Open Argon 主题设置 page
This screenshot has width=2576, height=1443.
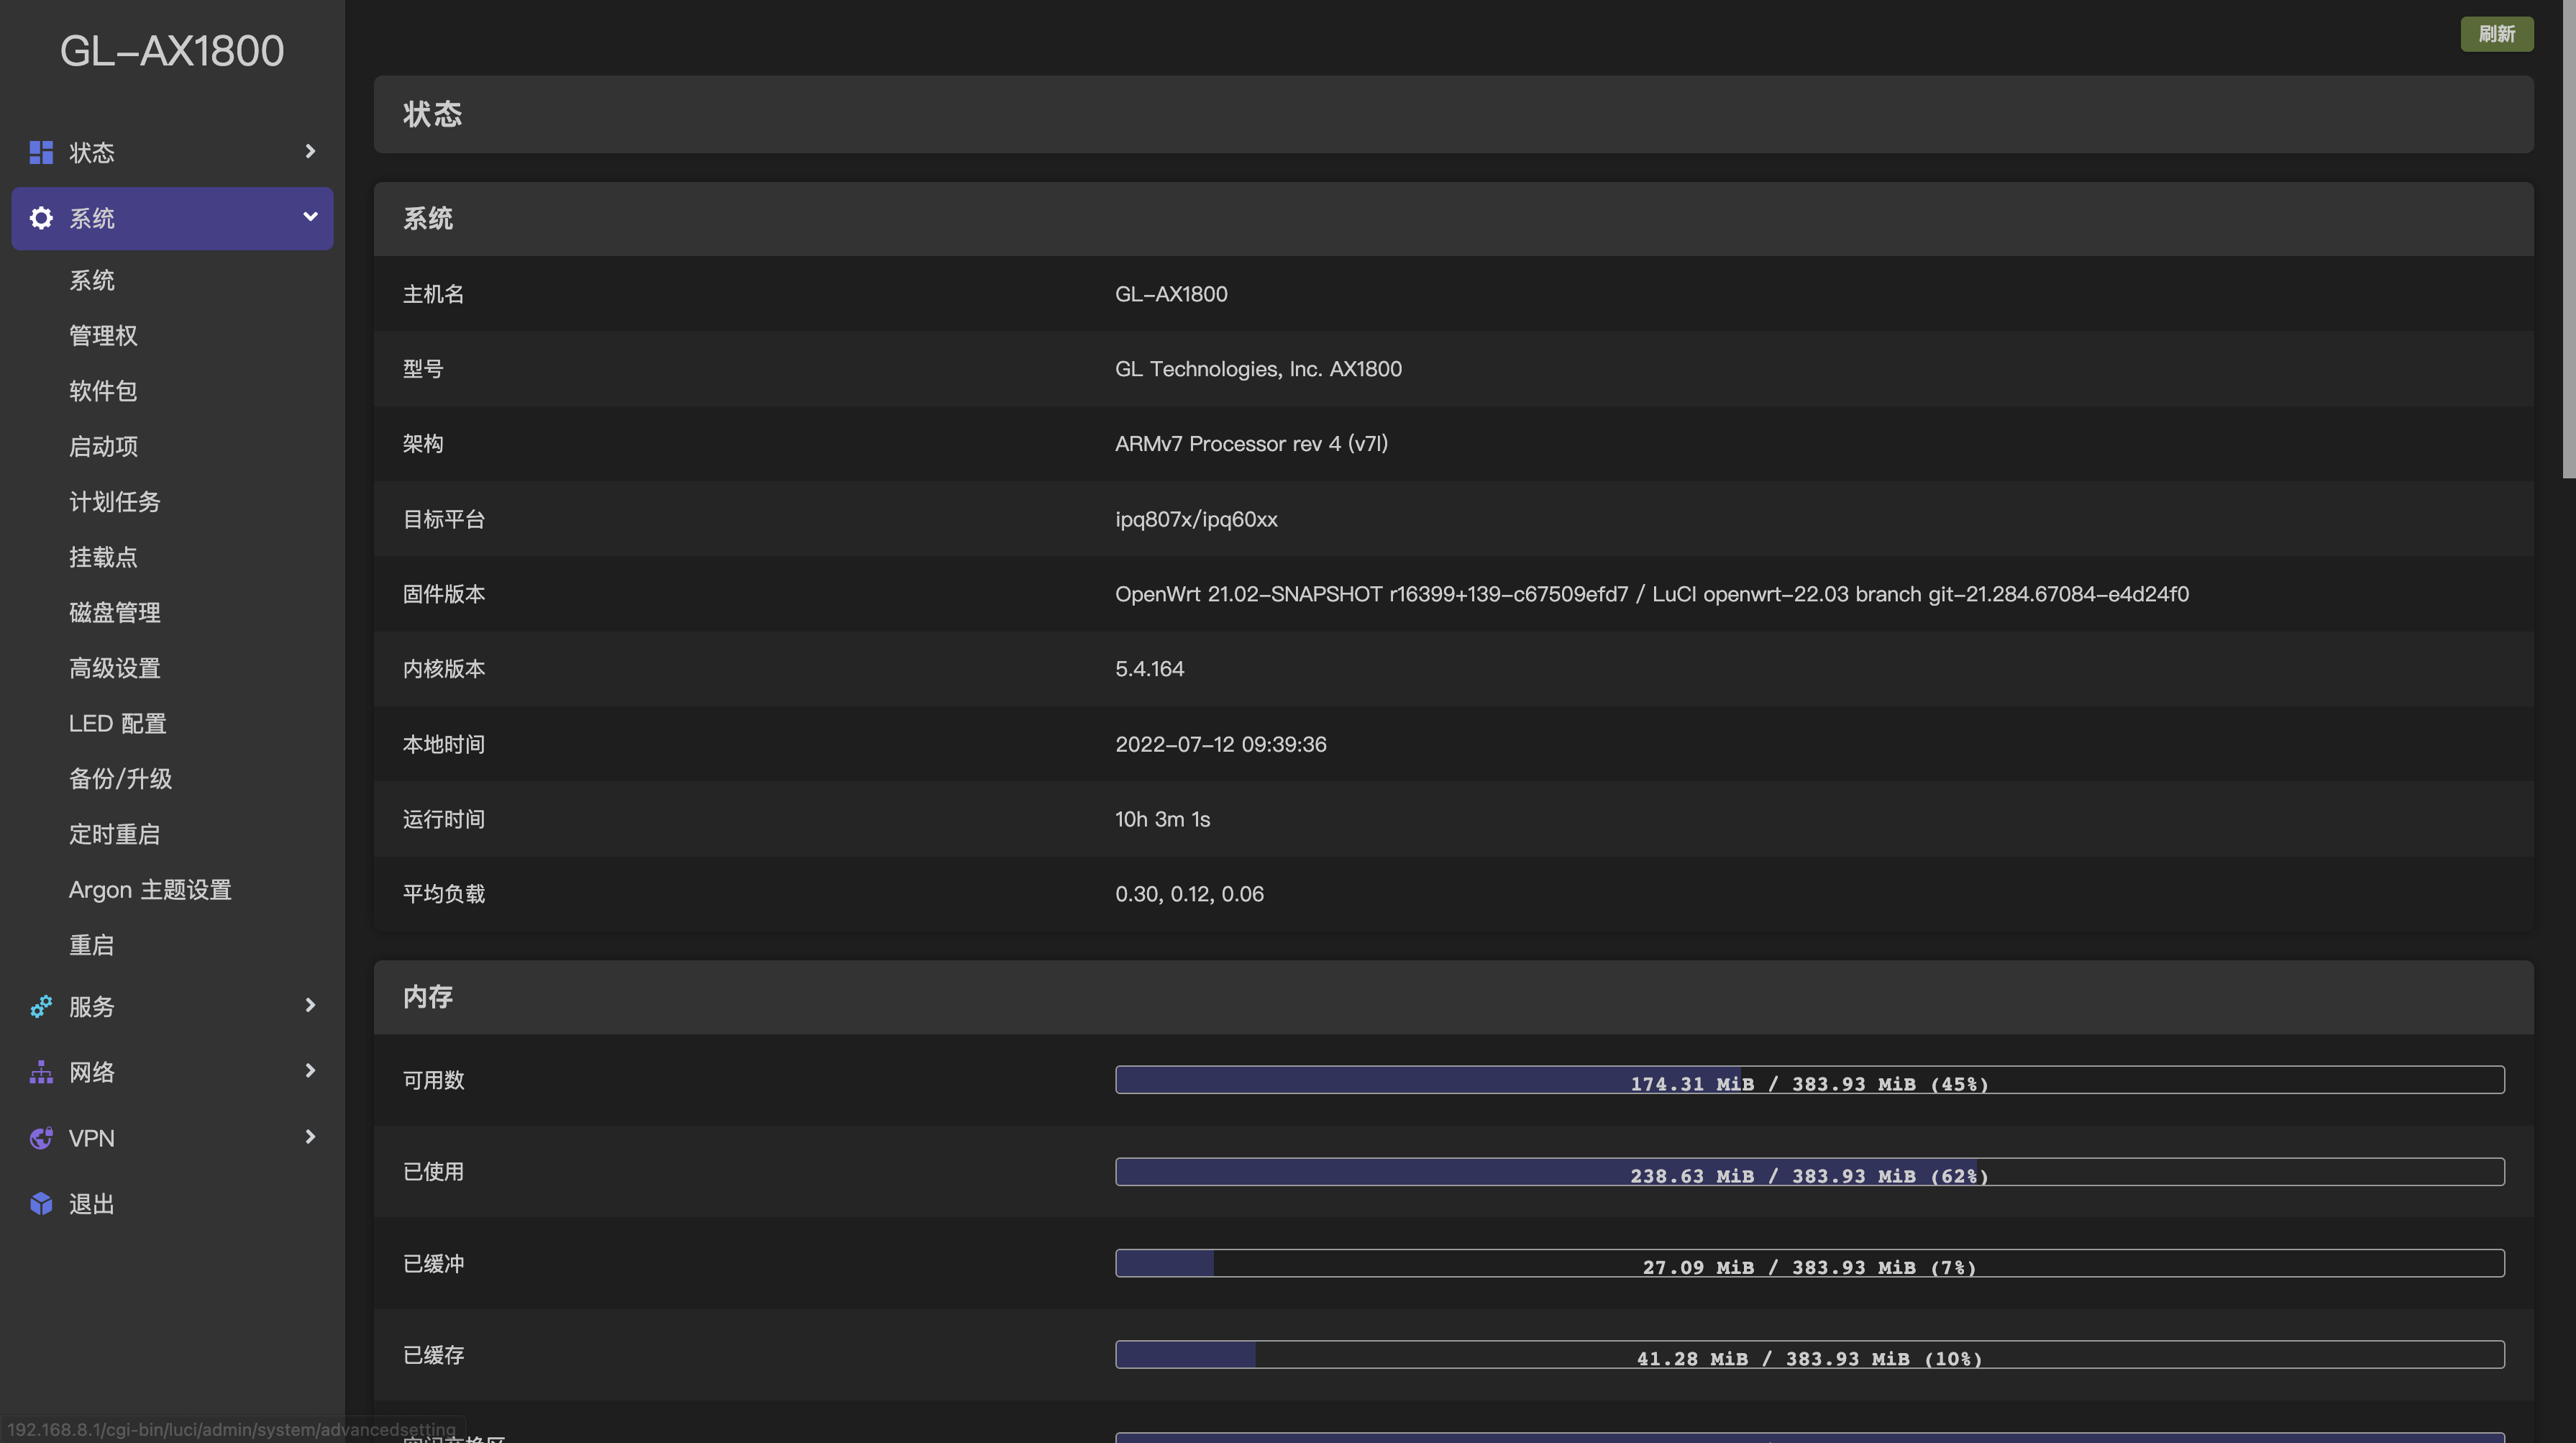click(150, 890)
